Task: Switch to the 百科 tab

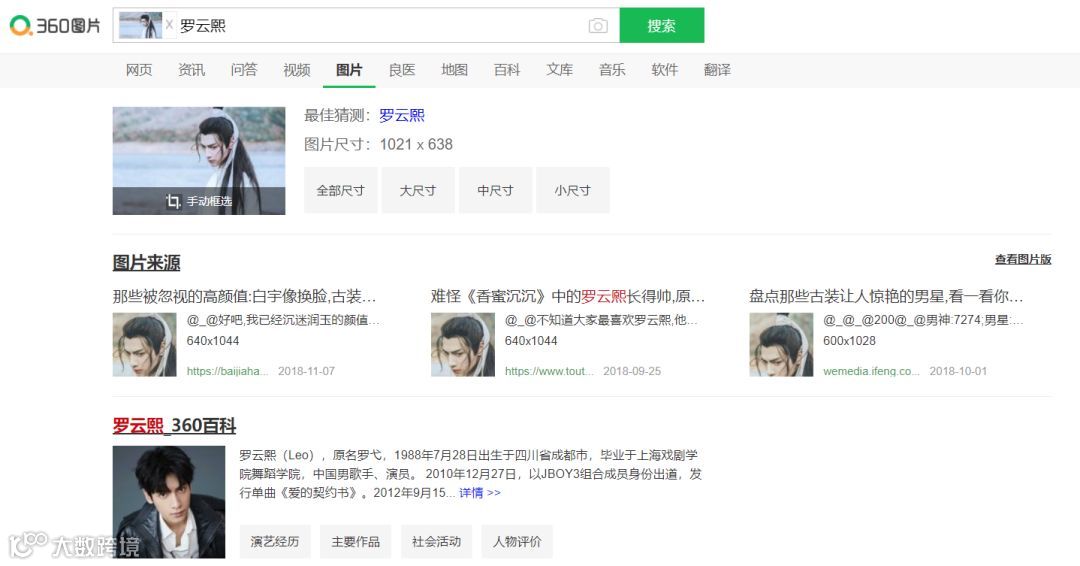Action: click(507, 70)
